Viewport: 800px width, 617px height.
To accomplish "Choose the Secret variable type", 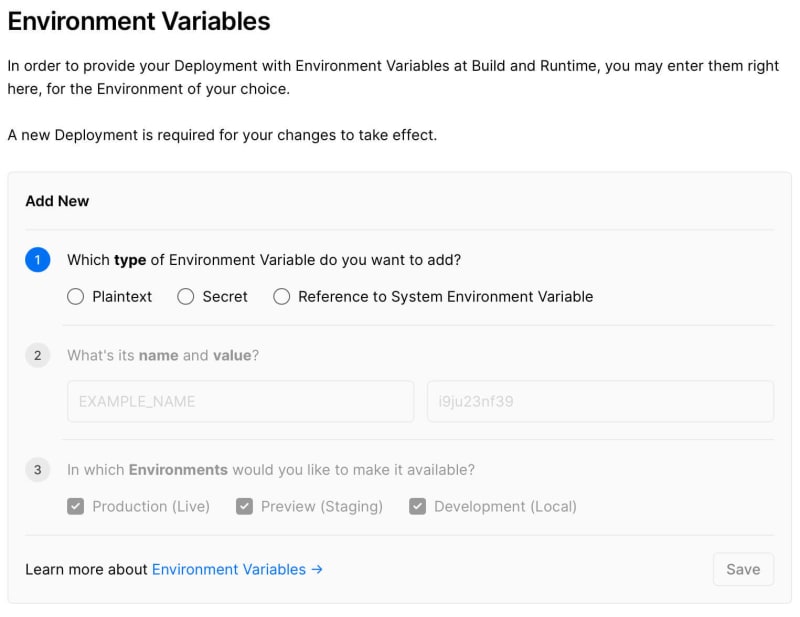I will (186, 297).
